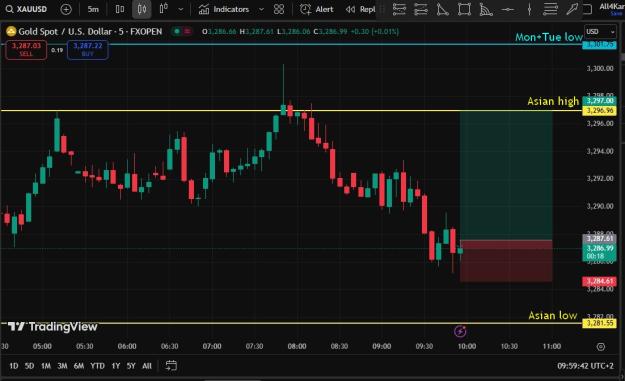Click the blue BUY 3,287.22 button
Screen dimensions: 625x381
pos(88,50)
